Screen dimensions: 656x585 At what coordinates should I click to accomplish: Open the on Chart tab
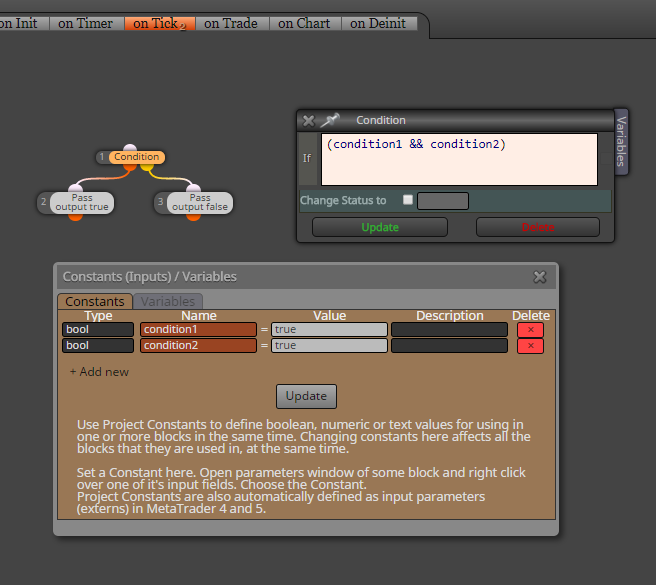tap(305, 23)
